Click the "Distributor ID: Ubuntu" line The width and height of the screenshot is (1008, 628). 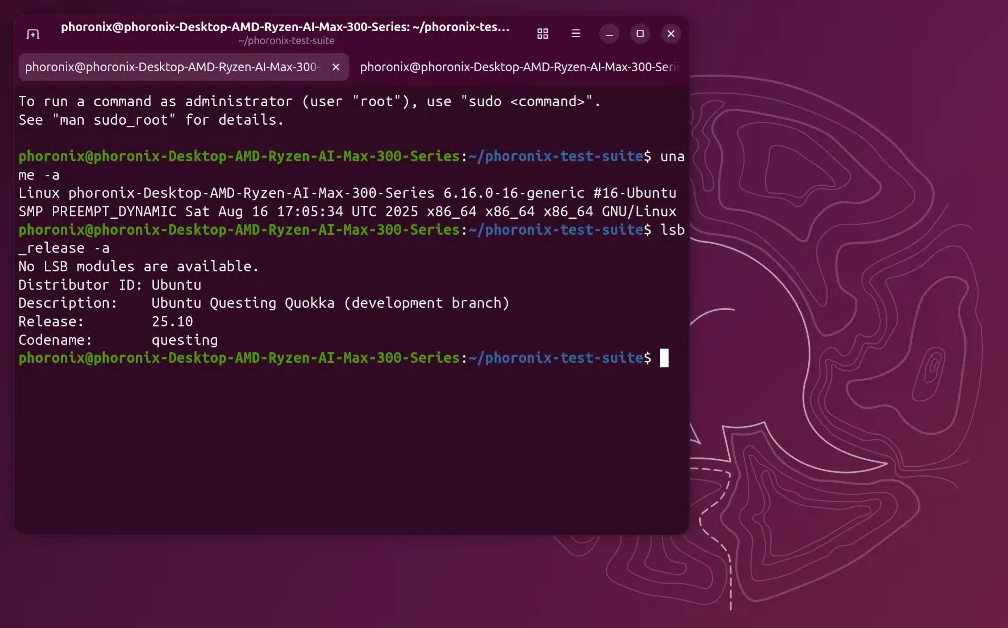click(x=110, y=285)
